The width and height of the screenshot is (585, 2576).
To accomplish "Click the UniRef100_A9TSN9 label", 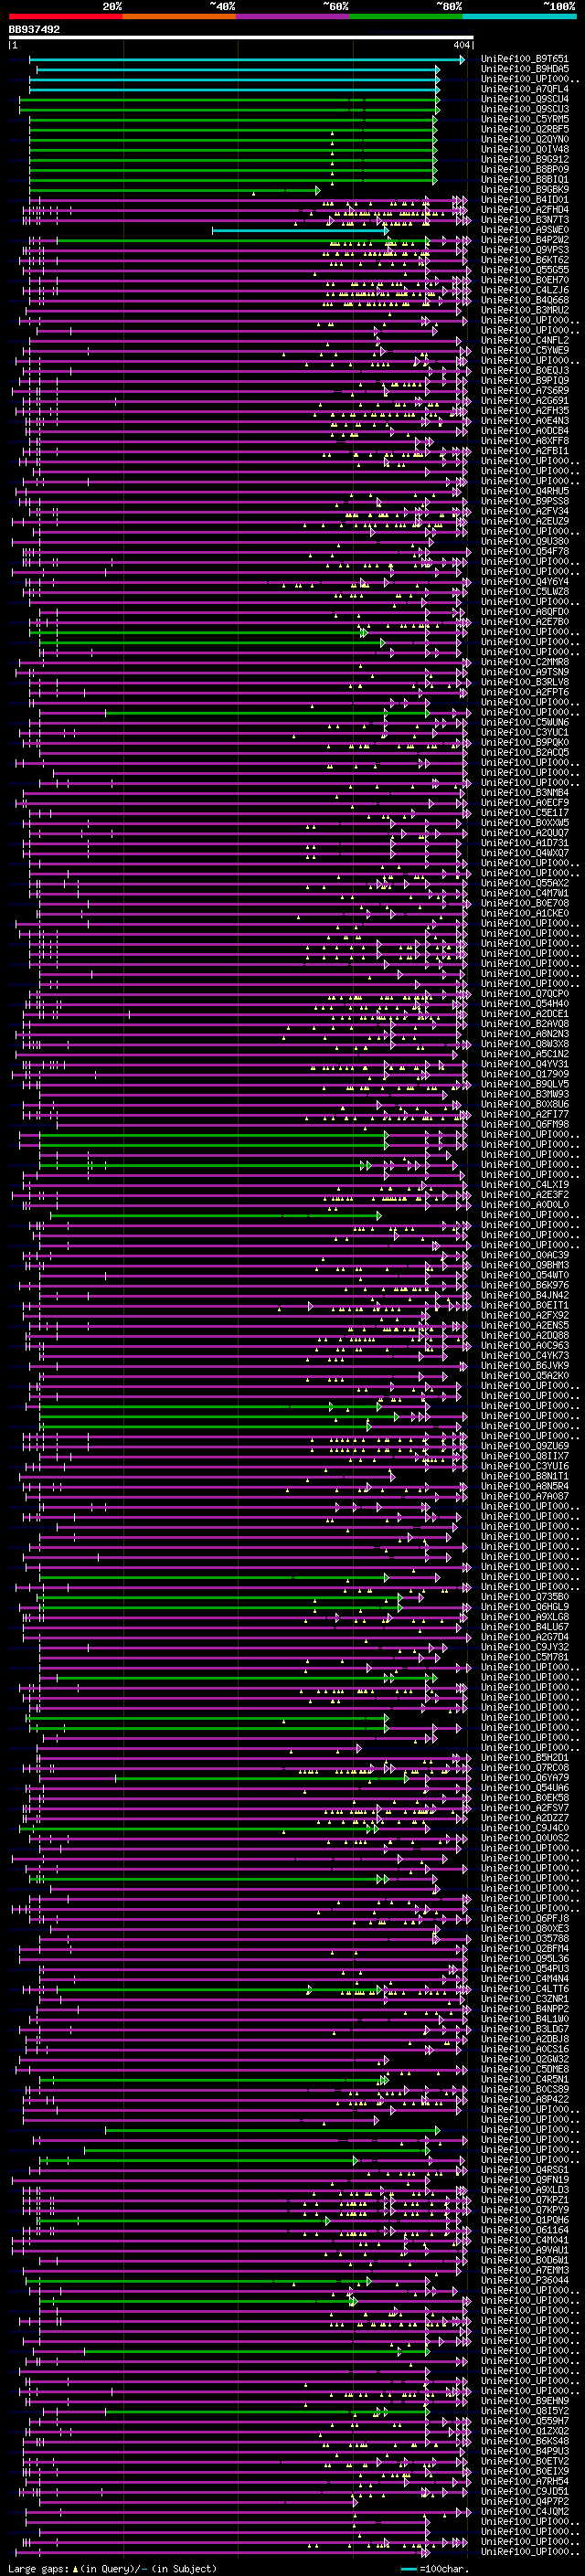I will pos(525,672).
